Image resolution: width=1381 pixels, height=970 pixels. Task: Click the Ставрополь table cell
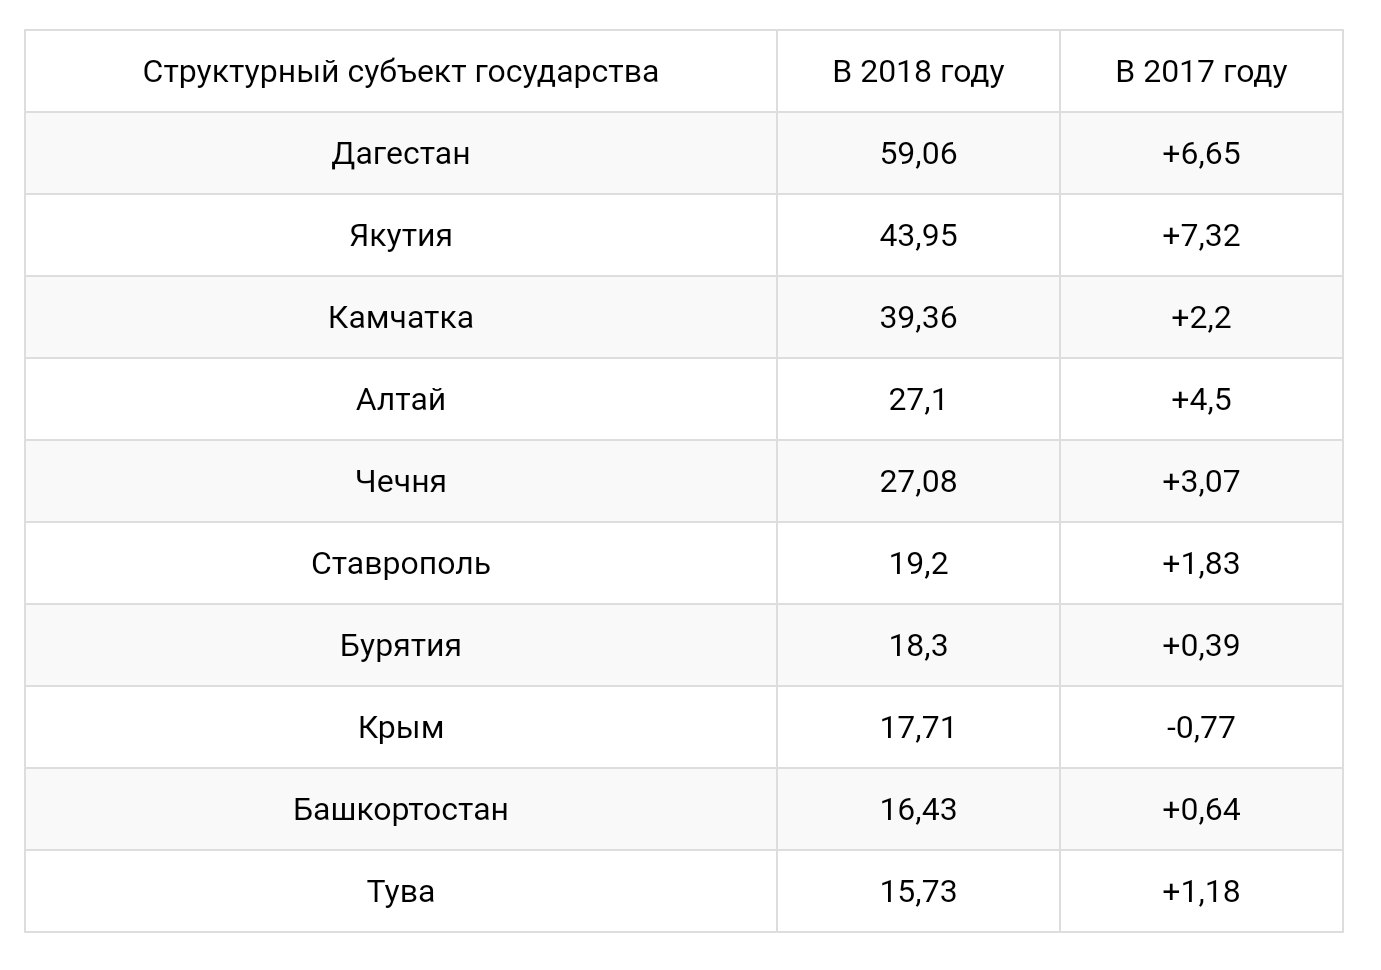[x=401, y=563]
